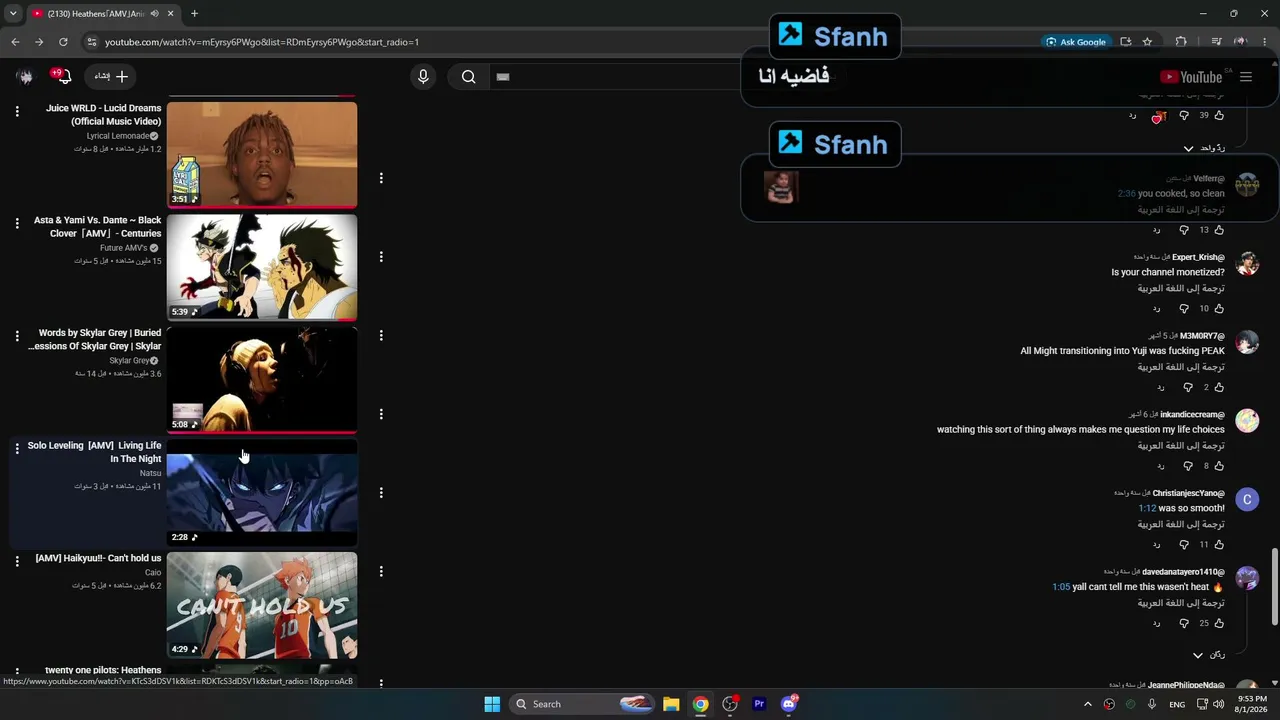This screenshot has height=720, width=1280.
Task: Click the YouTube search magnifier button
Action: pyautogui.click(x=468, y=77)
